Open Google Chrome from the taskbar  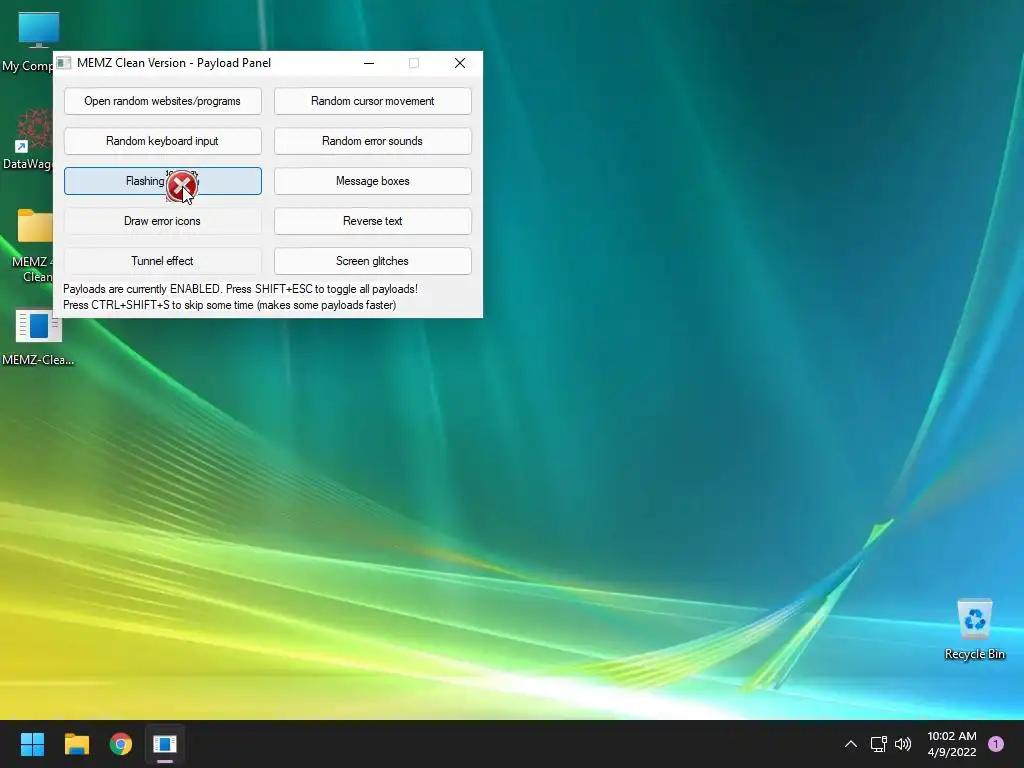click(121, 744)
